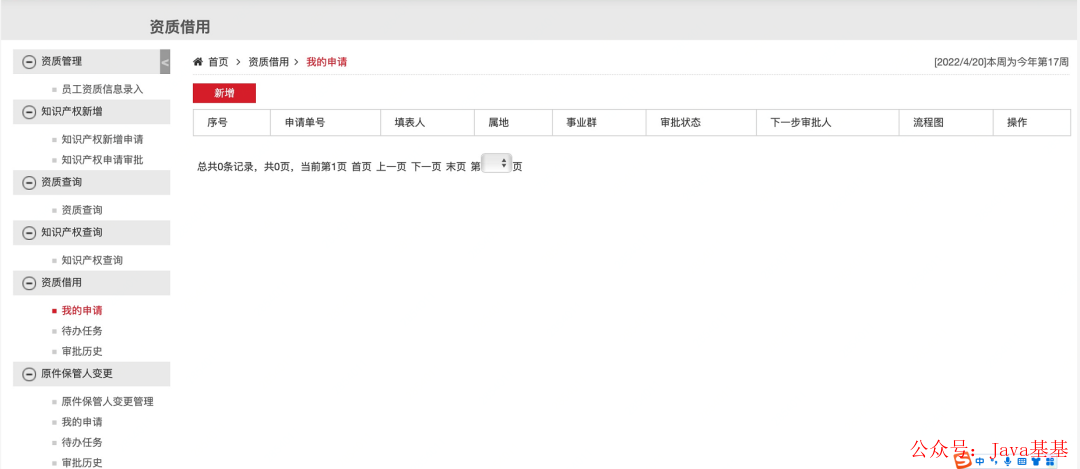The height and width of the screenshot is (469, 1080).
Task: Switch Sogou input language via 中 icon
Action: click(979, 461)
